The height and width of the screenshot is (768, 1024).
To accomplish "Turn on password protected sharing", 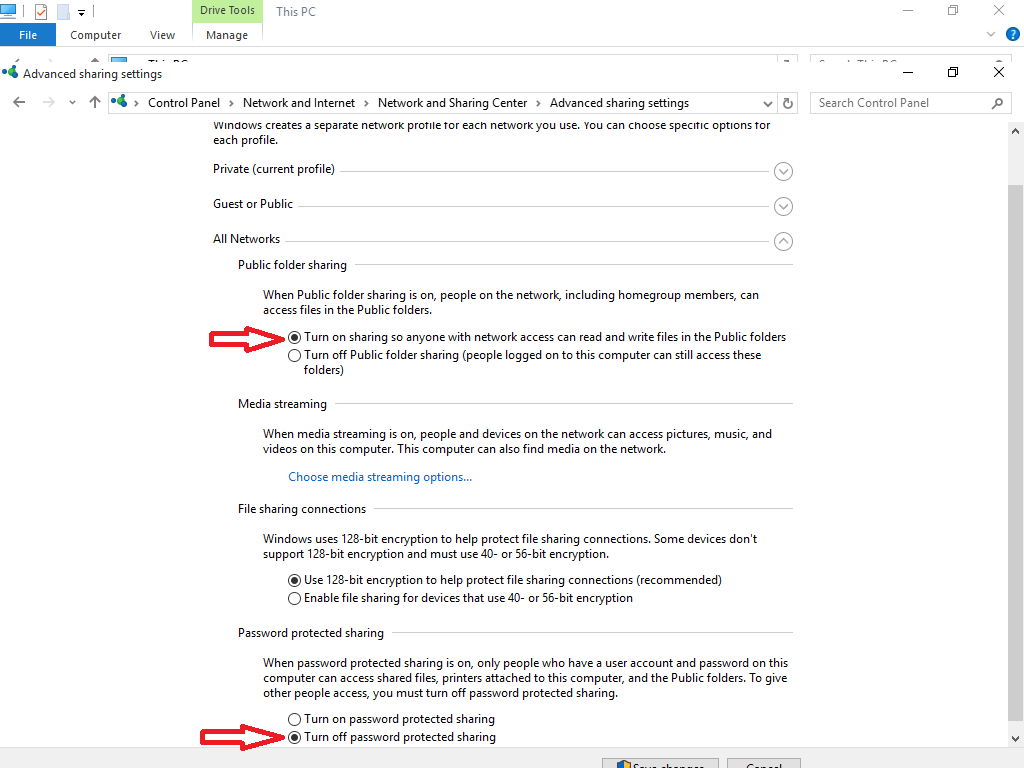I will (x=295, y=718).
